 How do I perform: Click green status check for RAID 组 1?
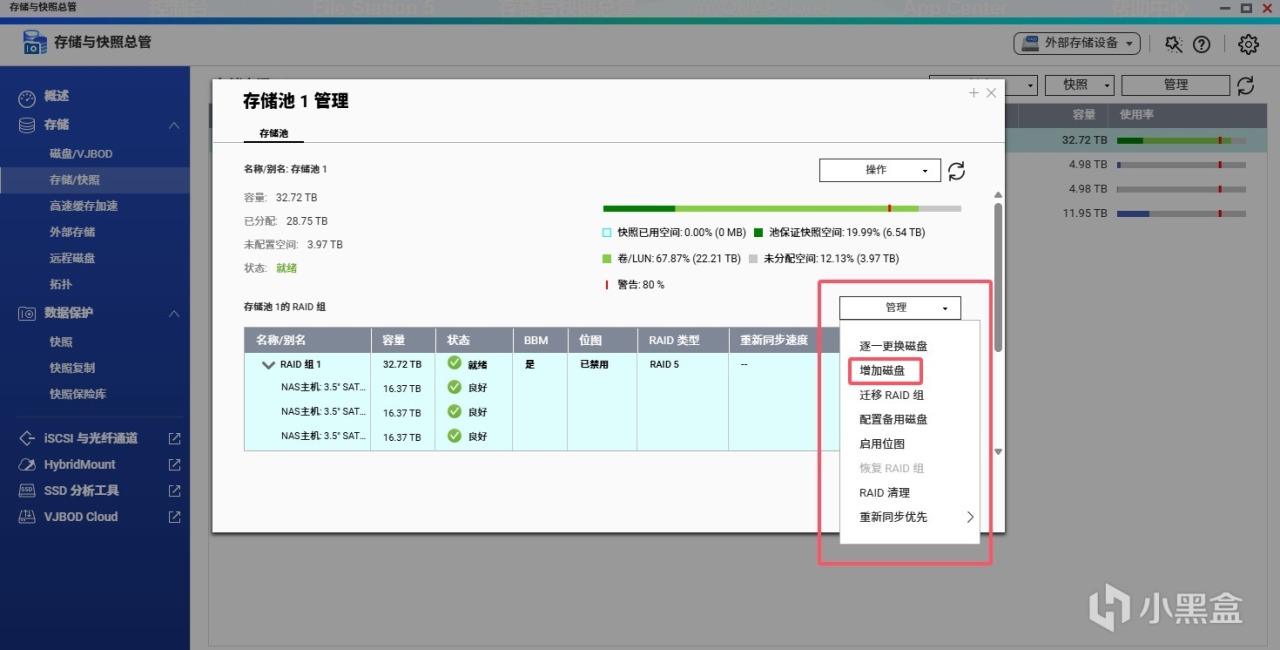455,363
